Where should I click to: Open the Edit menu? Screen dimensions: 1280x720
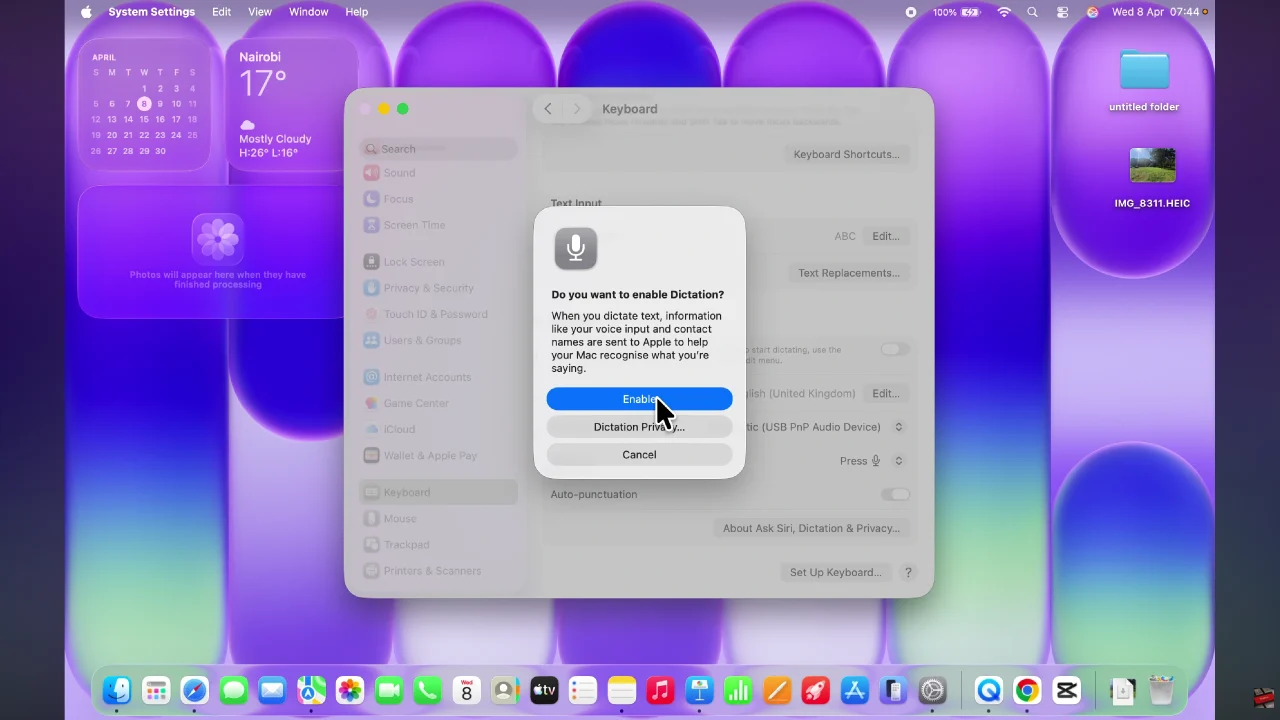coord(221,12)
